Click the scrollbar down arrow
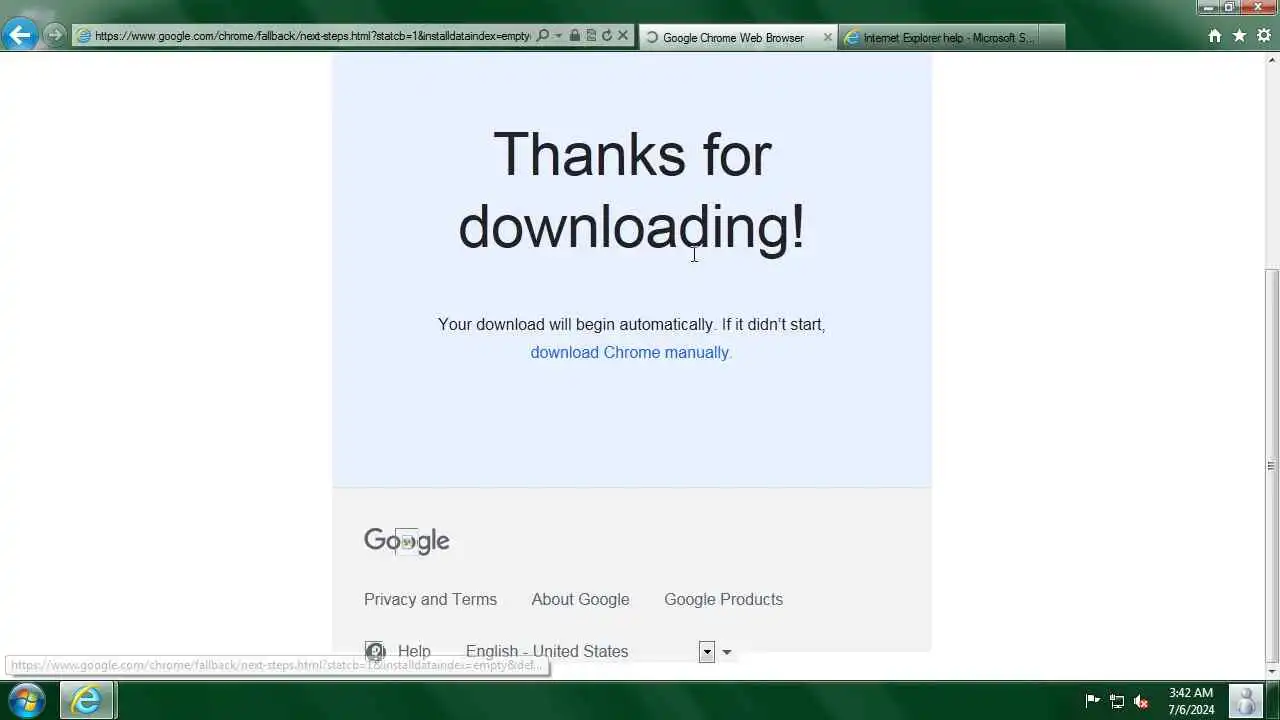This screenshot has height=720, width=1280. 1272,672
